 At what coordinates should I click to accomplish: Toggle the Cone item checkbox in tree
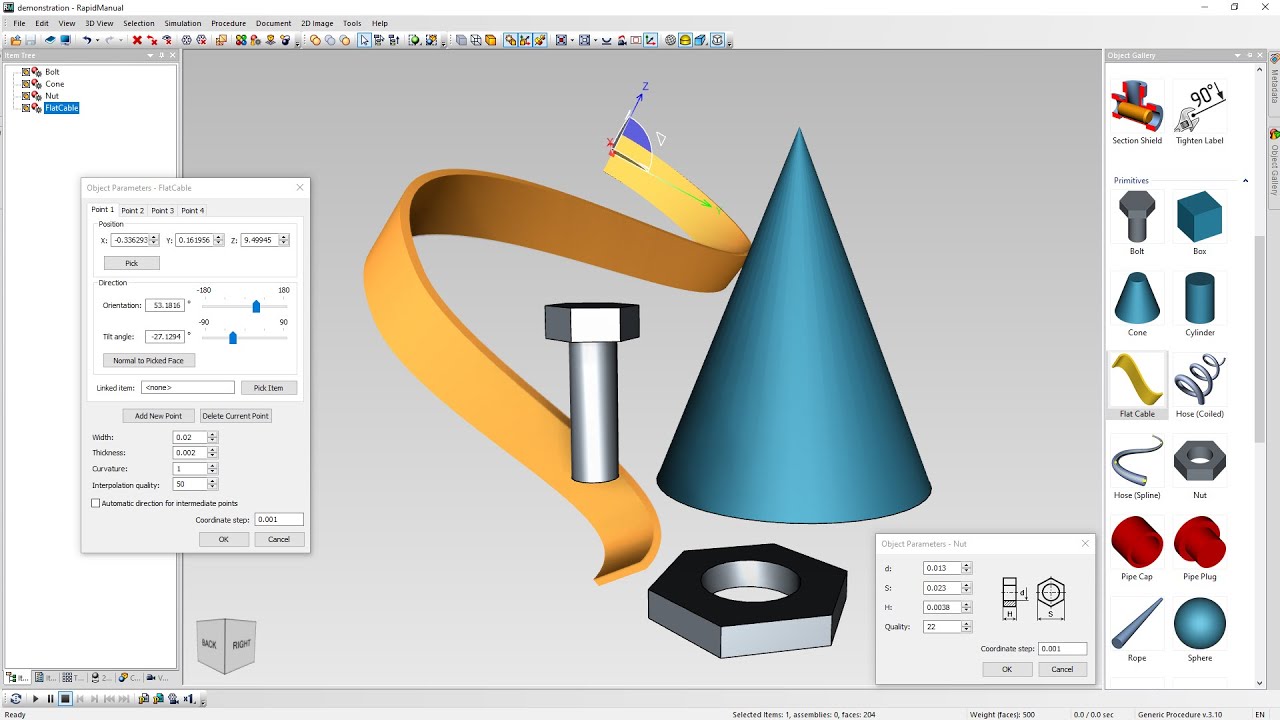[26, 84]
